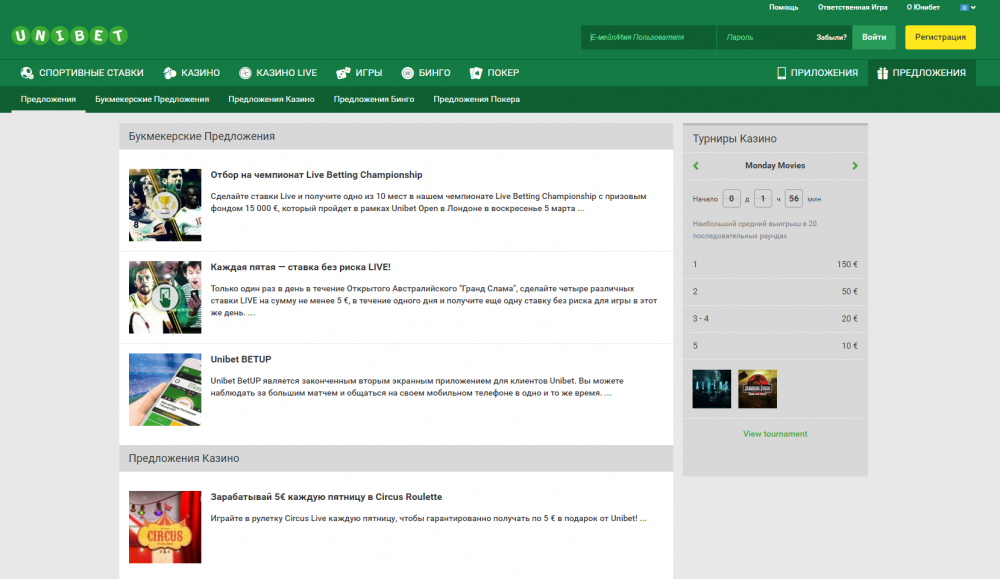The height and width of the screenshot is (579, 1000).
Task: Focus the email/username input field
Action: (x=648, y=37)
